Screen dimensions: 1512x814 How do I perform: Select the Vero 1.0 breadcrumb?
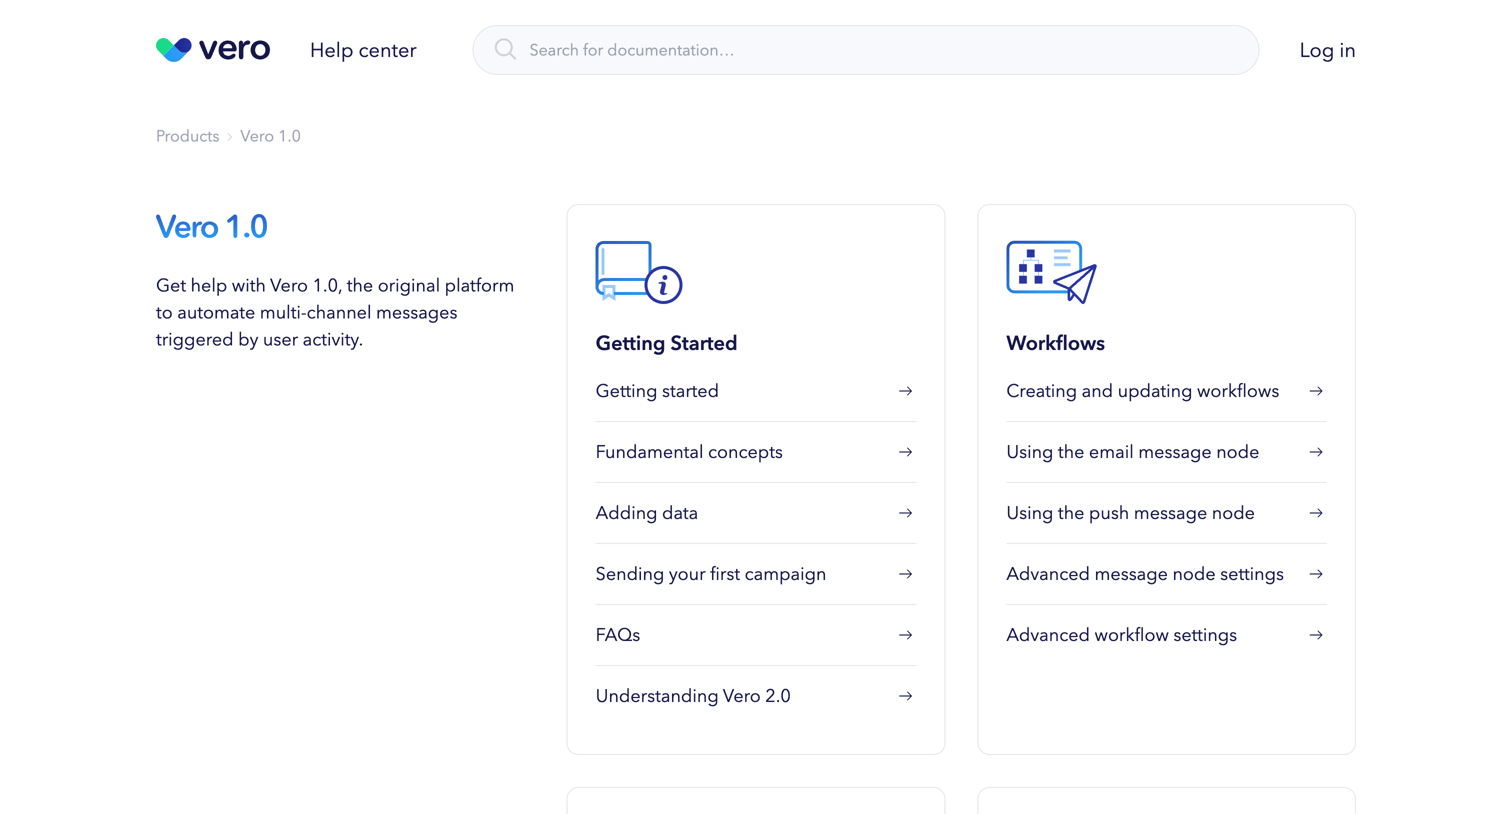pyautogui.click(x=270, y=136)
